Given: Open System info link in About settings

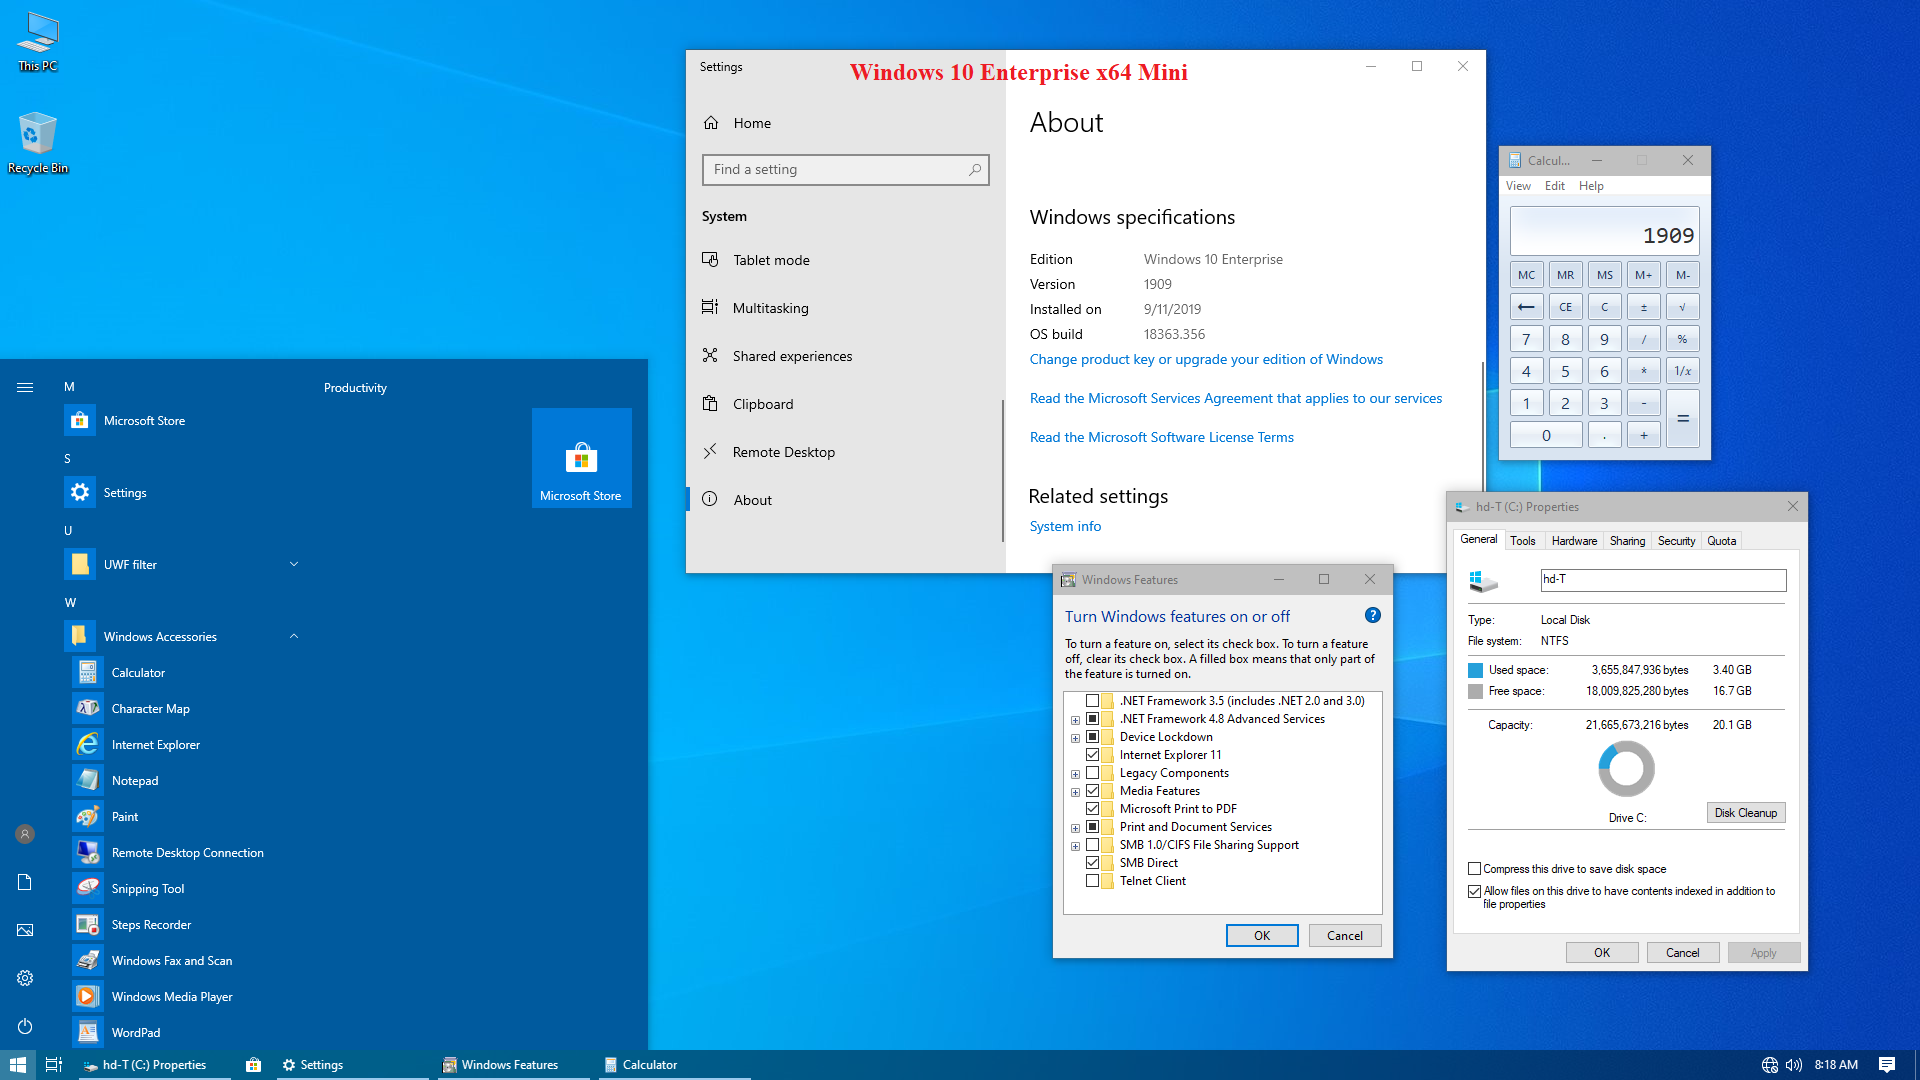Looking at the screenshot, I should pos(1064,526).
